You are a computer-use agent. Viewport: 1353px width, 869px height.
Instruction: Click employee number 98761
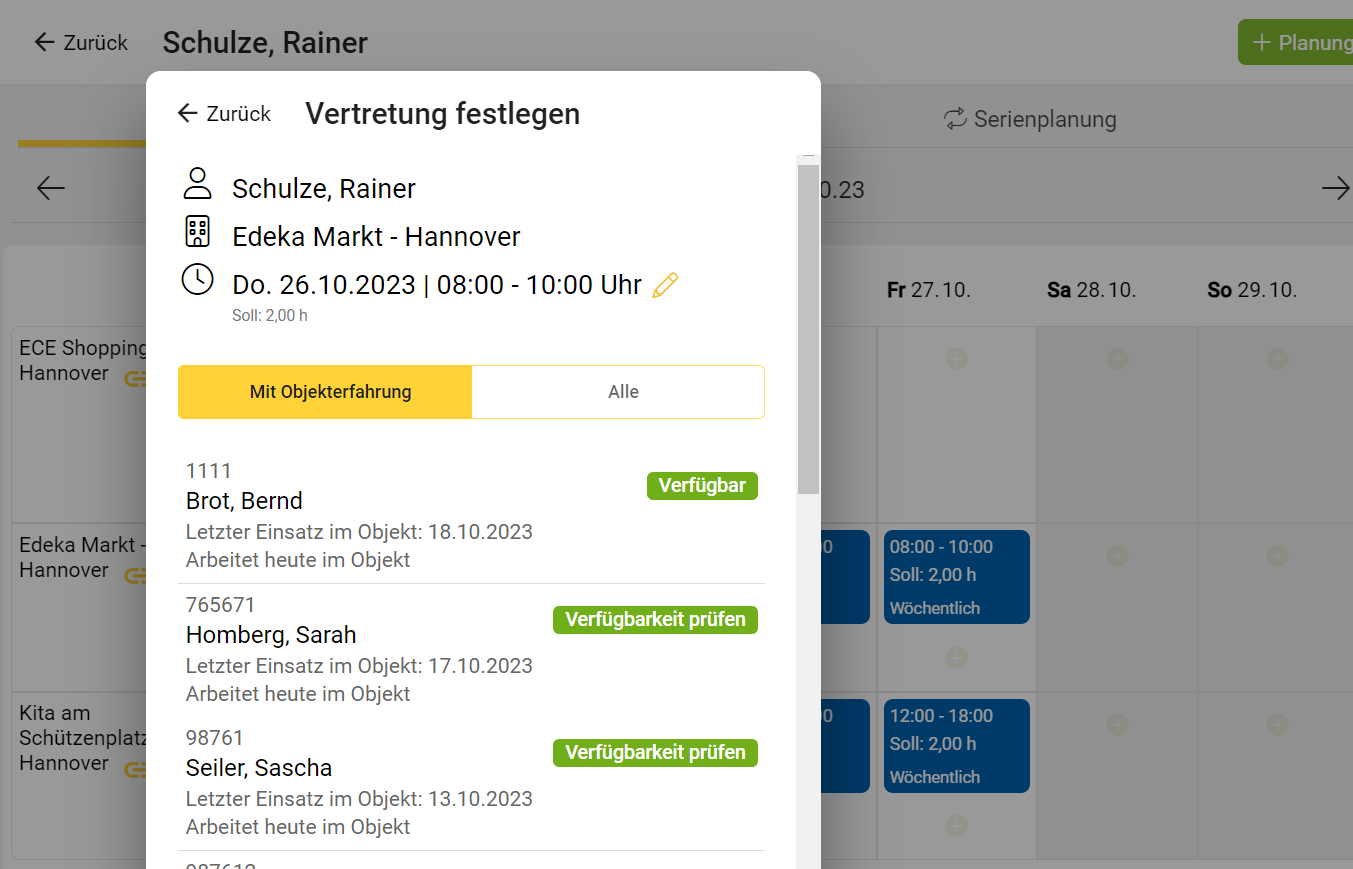click(x=215, y=738)
